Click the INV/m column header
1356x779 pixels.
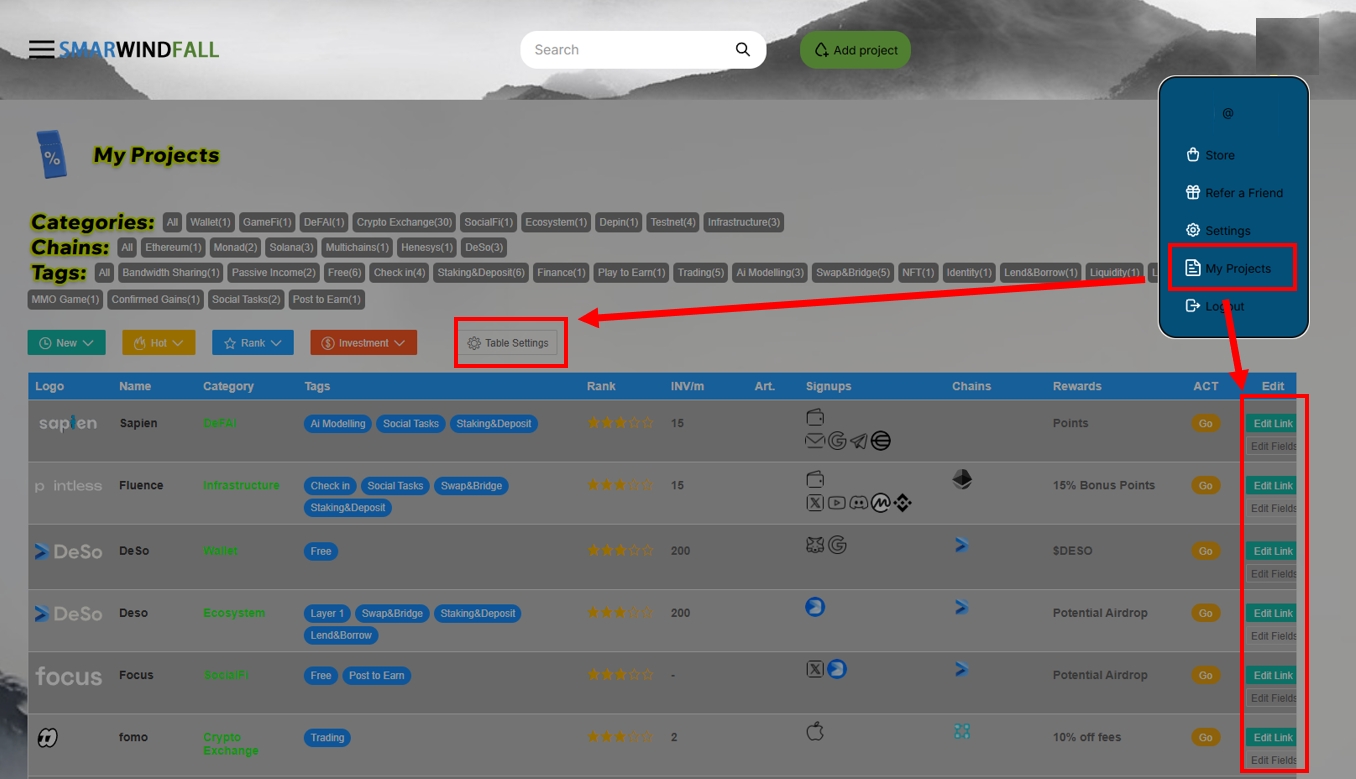pos(687,386)
